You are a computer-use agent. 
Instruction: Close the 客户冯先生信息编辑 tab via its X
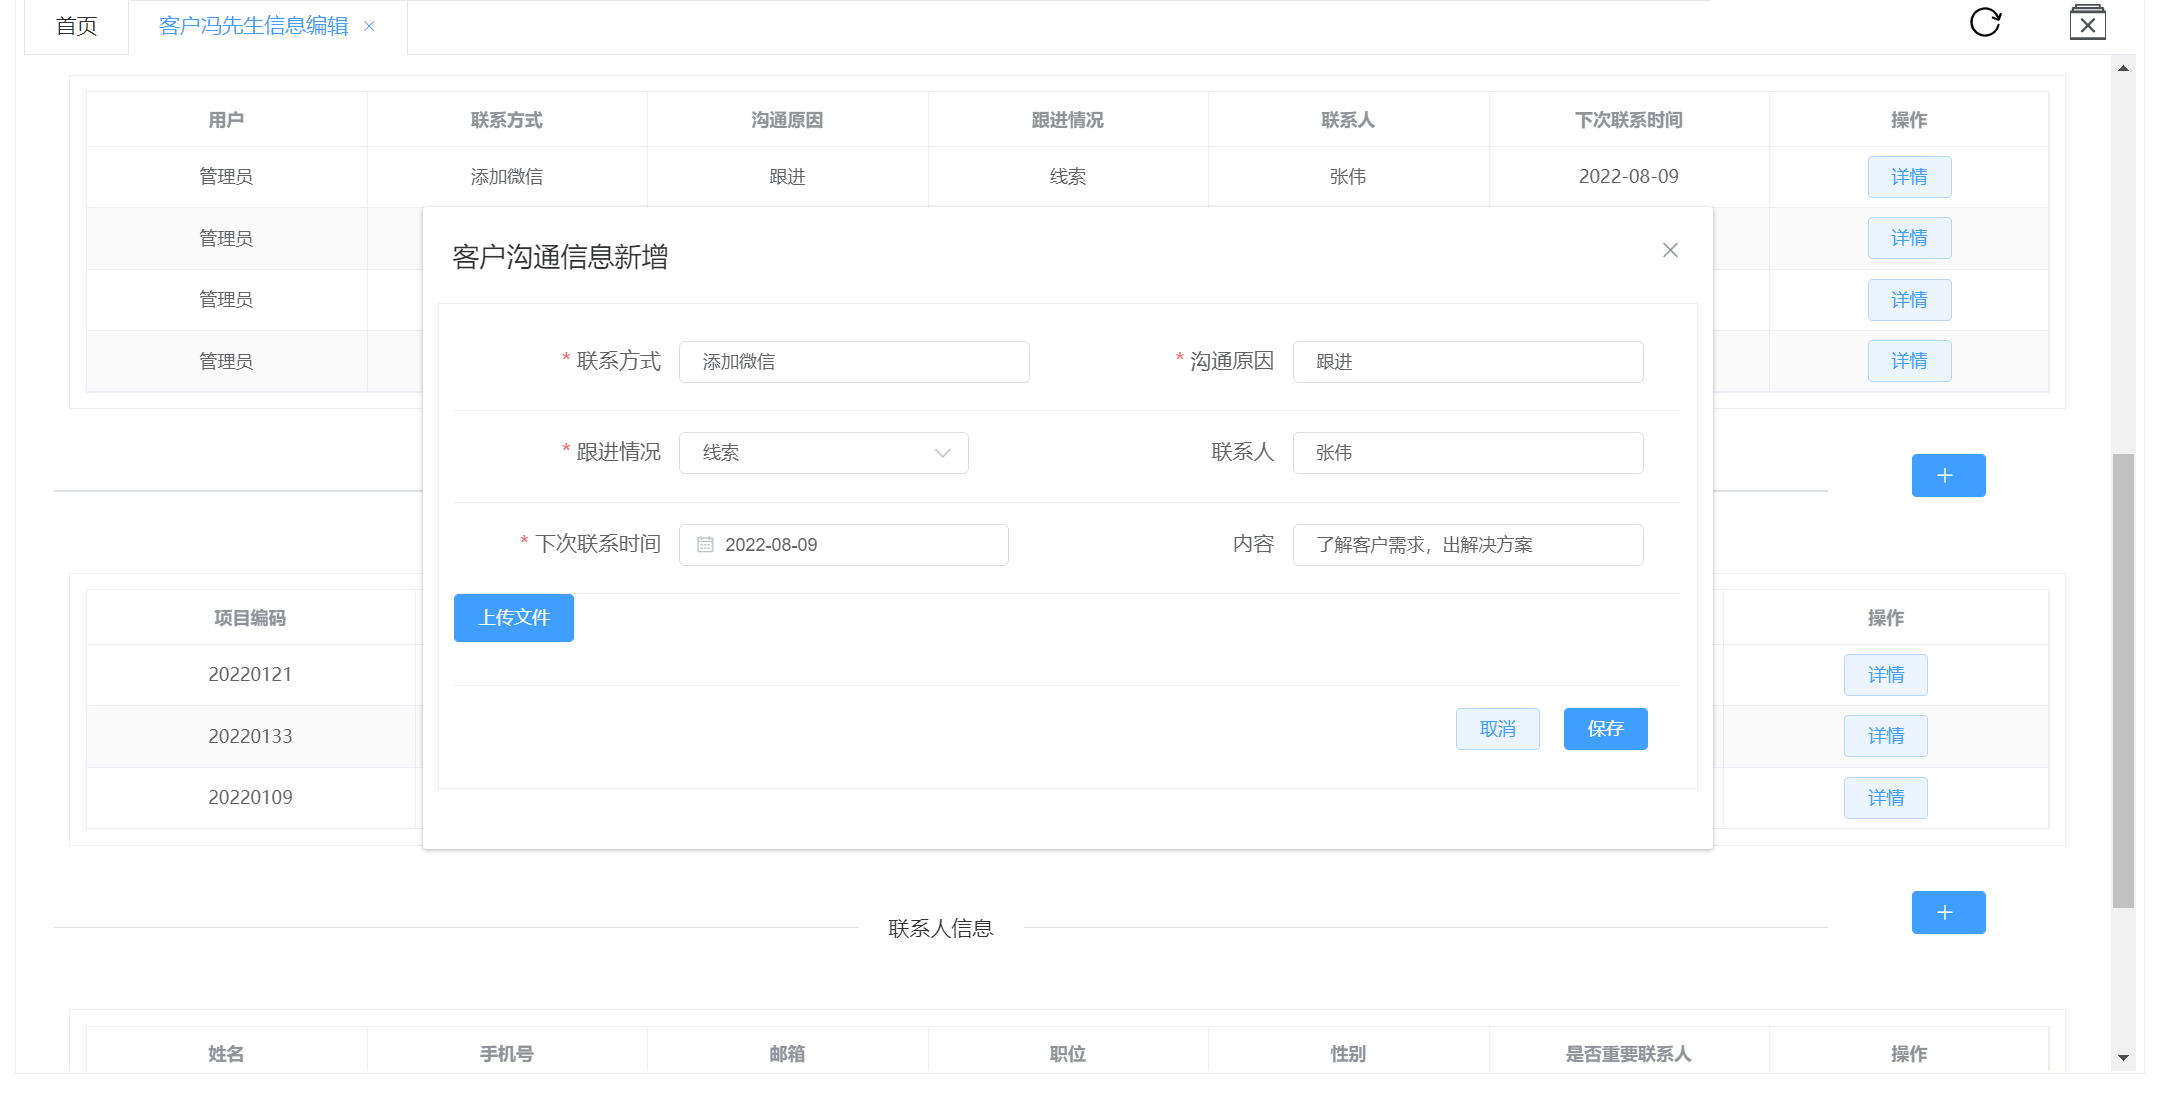[369, 27]
